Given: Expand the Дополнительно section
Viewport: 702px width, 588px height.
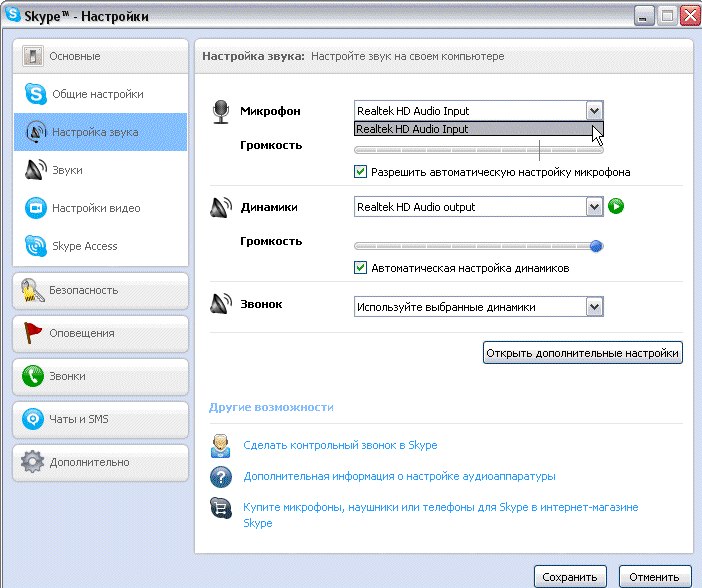Looking at the screenshot, I should click(x=101, y=462).
